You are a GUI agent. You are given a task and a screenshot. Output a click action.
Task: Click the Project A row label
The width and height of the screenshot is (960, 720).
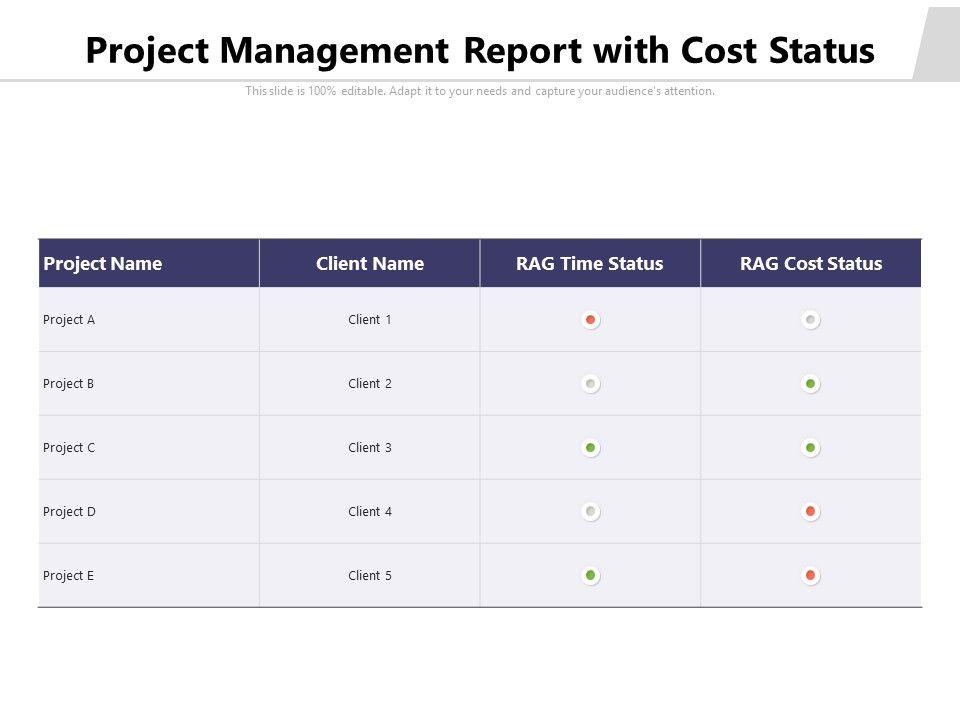click(69, 320)
